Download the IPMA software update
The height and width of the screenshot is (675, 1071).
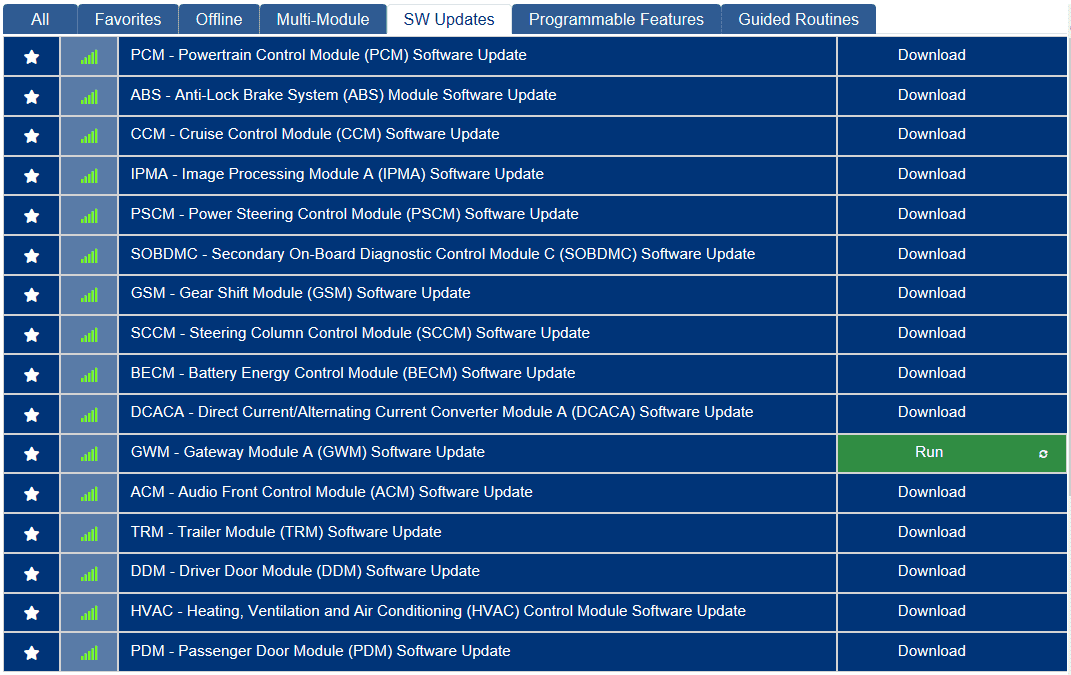point(932,174)
